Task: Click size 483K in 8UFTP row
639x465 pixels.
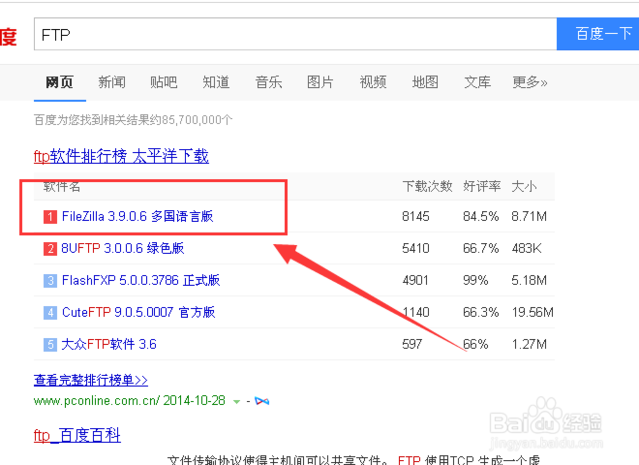Action: 527,248
